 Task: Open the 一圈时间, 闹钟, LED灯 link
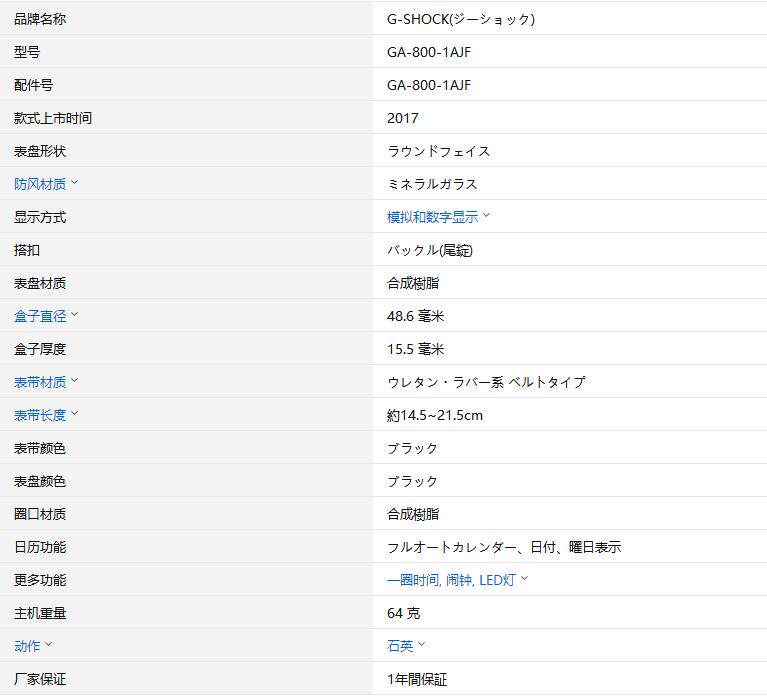tap(451, 580)
